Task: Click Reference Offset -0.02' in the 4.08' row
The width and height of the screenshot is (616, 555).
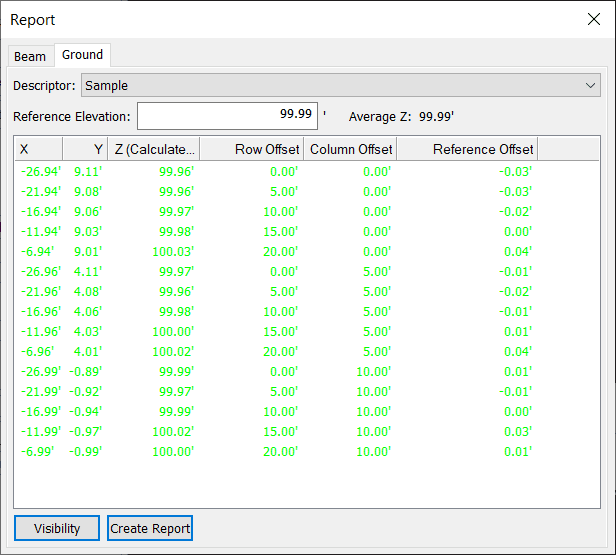Action: tap(515, 291)
